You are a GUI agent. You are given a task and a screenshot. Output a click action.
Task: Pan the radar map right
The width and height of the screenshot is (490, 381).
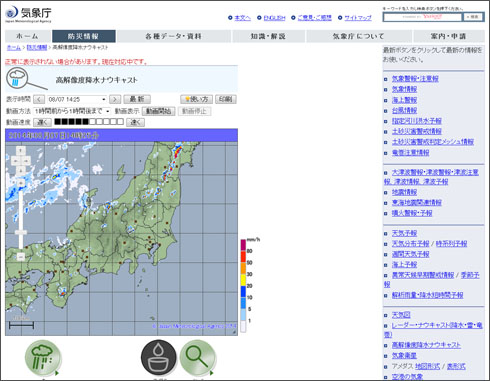tap(26, 161)
